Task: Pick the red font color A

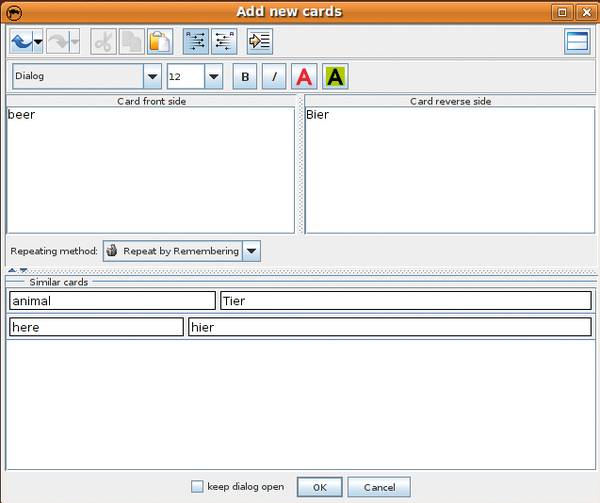Action: [x=304, y=77]
